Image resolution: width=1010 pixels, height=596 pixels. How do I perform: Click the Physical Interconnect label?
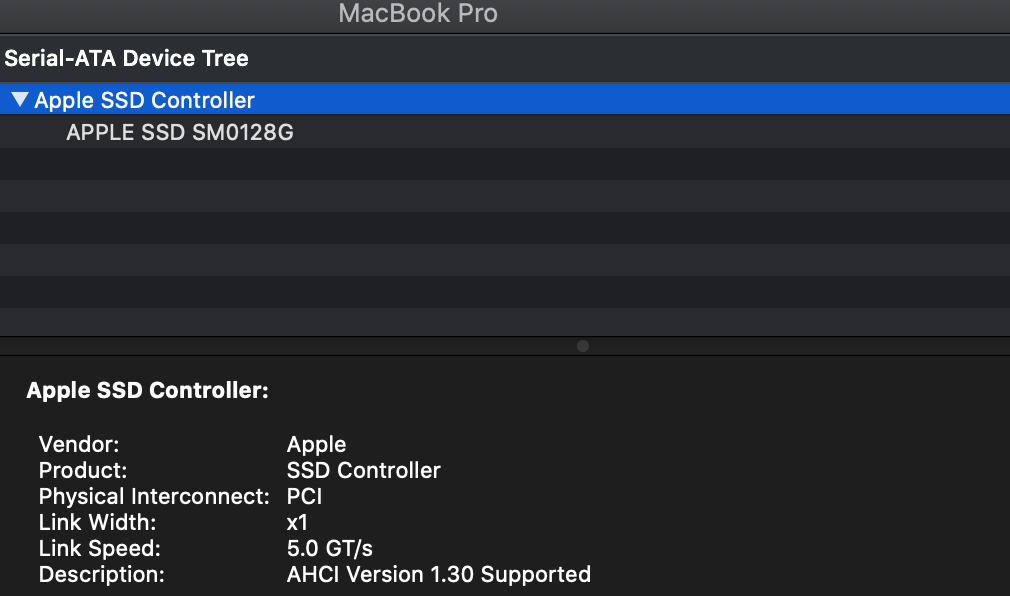point(154,497)
